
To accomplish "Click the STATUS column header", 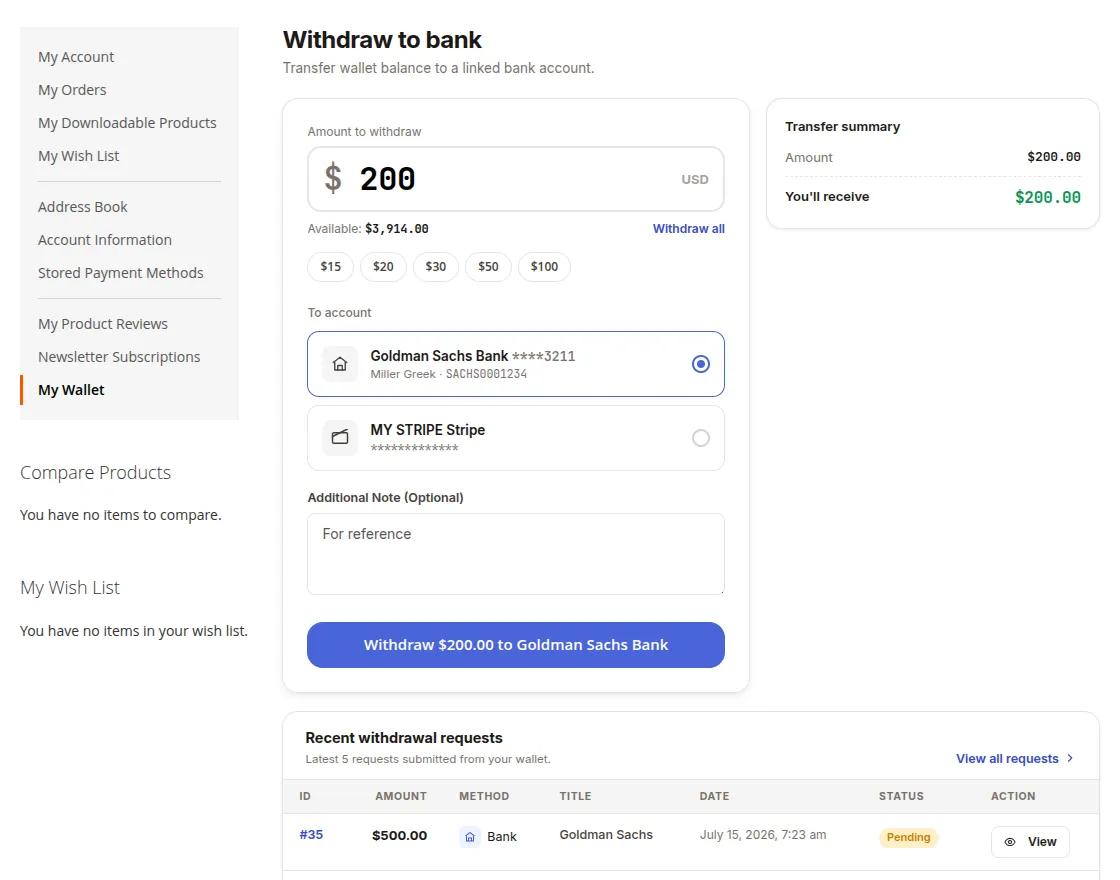I will point(901,796).
